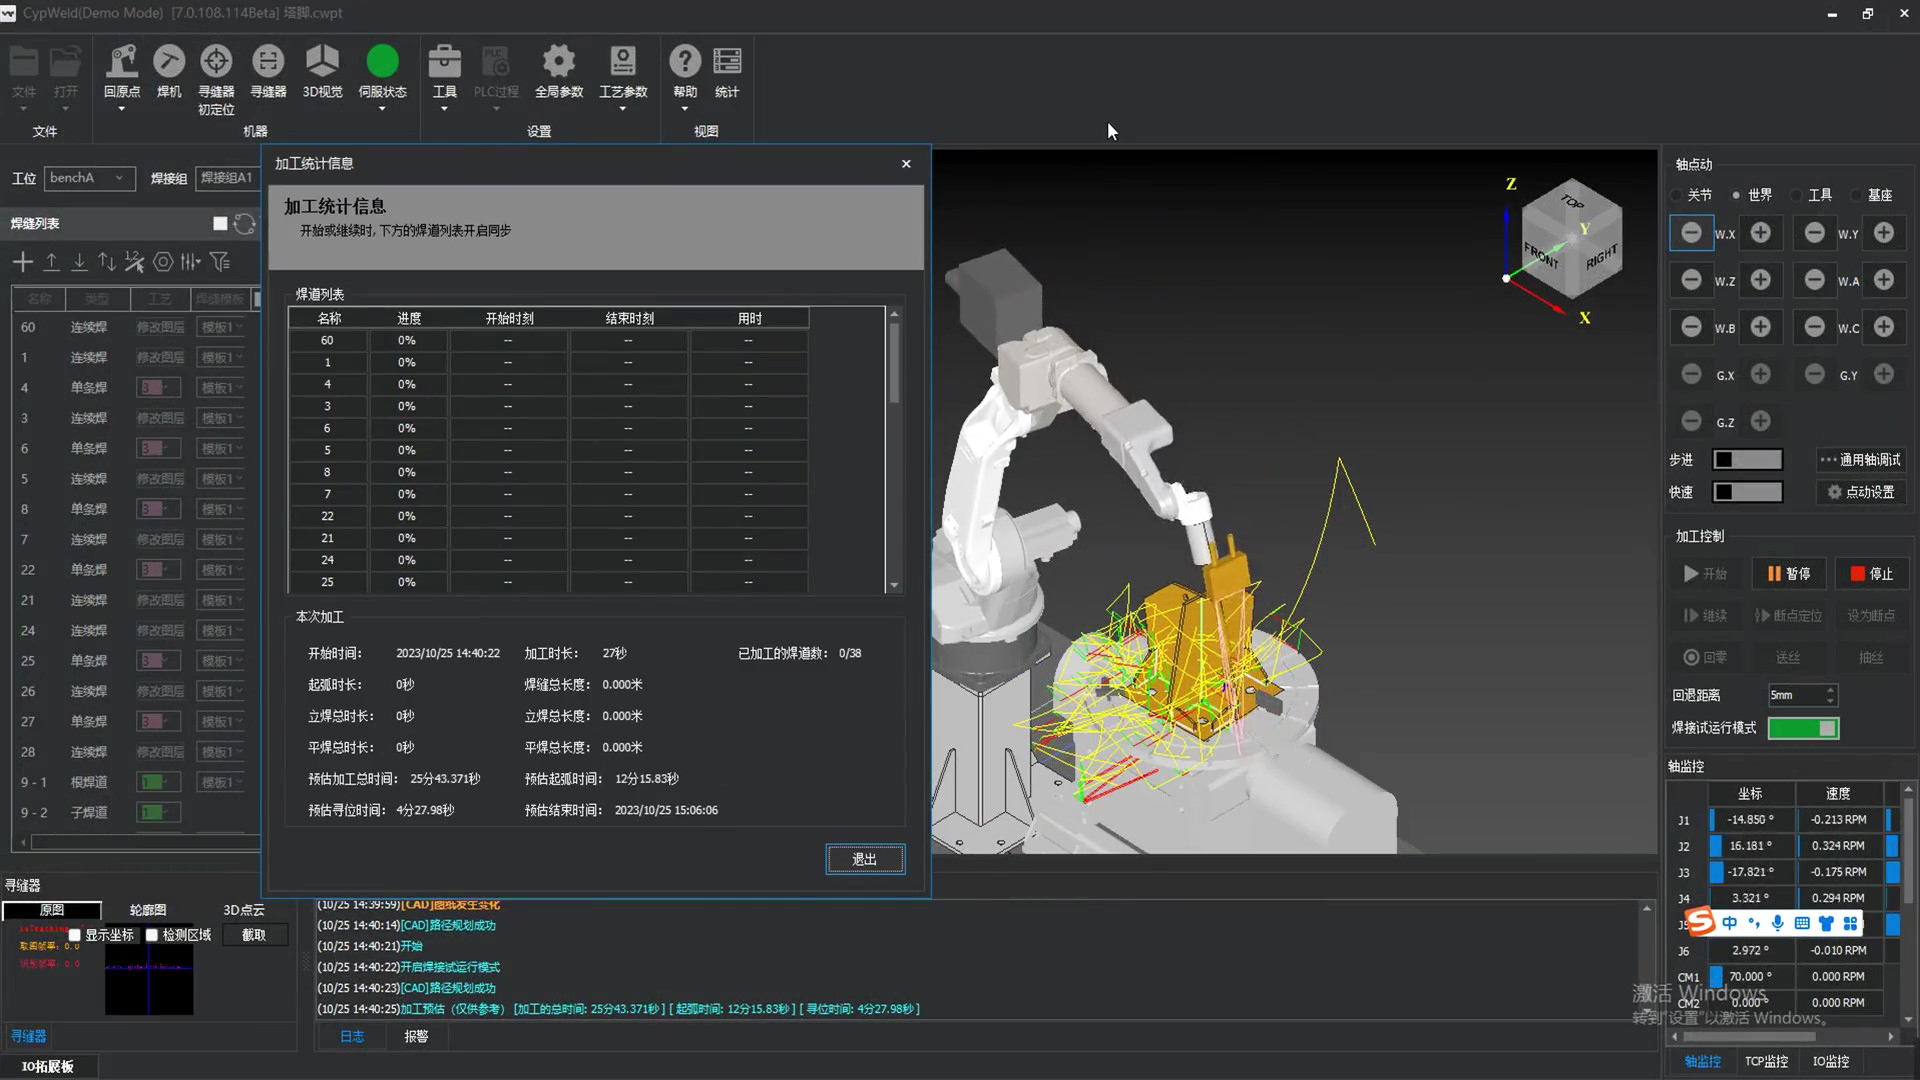Click the red 停止 stop button

pyautogui.click(x=1872, y=573)
